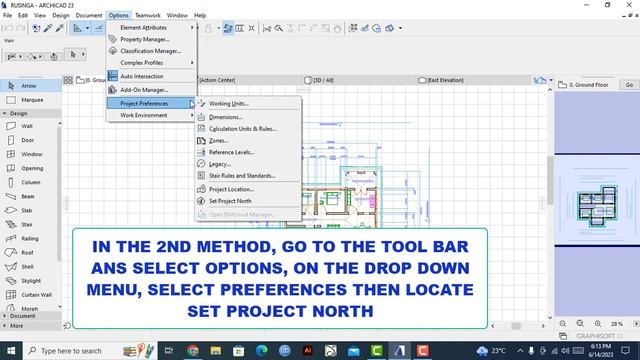Choose Stair Rules and Standards...
Screen dimensions: 640x360
pos(248,176)
